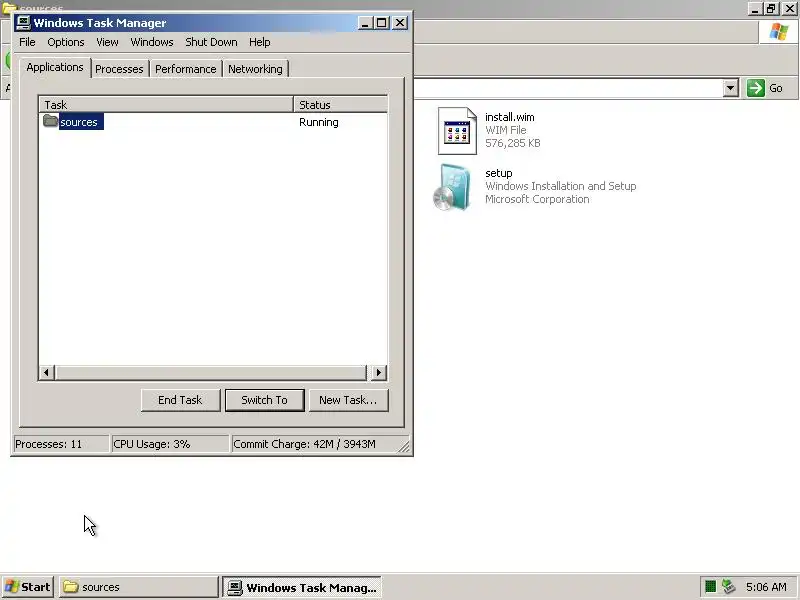The width and height of the screenshot is (800, 600).
Task: Select the sources folder icon in task list
Action: click(50, 121)
